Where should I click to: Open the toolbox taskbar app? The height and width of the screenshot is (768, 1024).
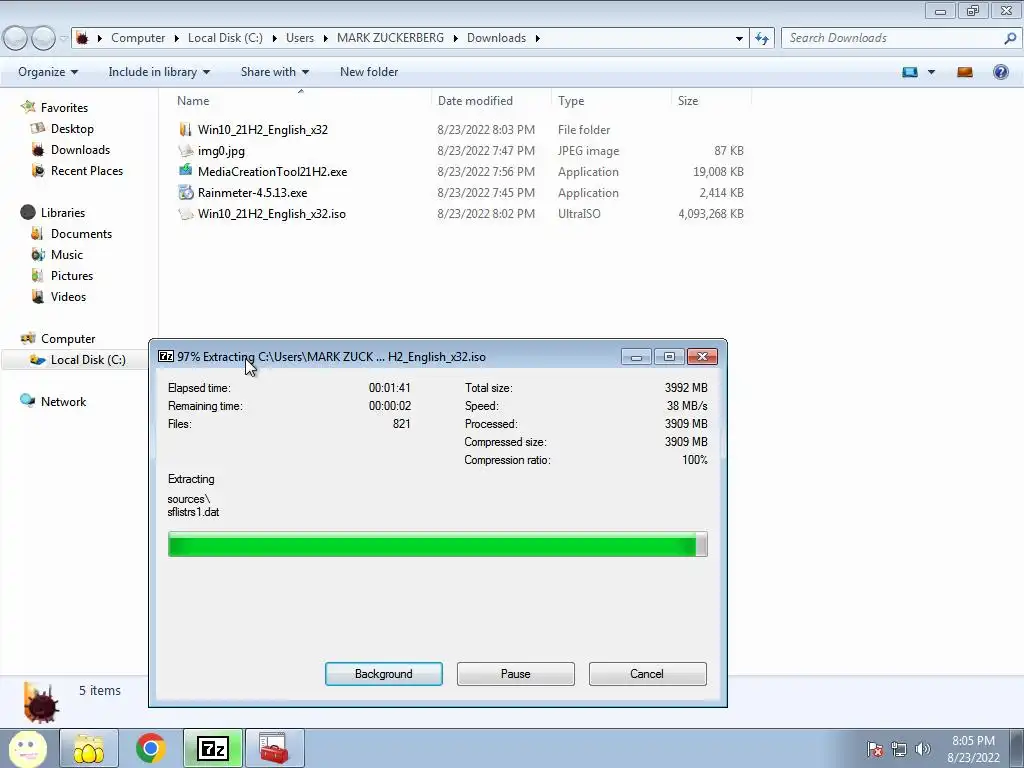(274, 748)
